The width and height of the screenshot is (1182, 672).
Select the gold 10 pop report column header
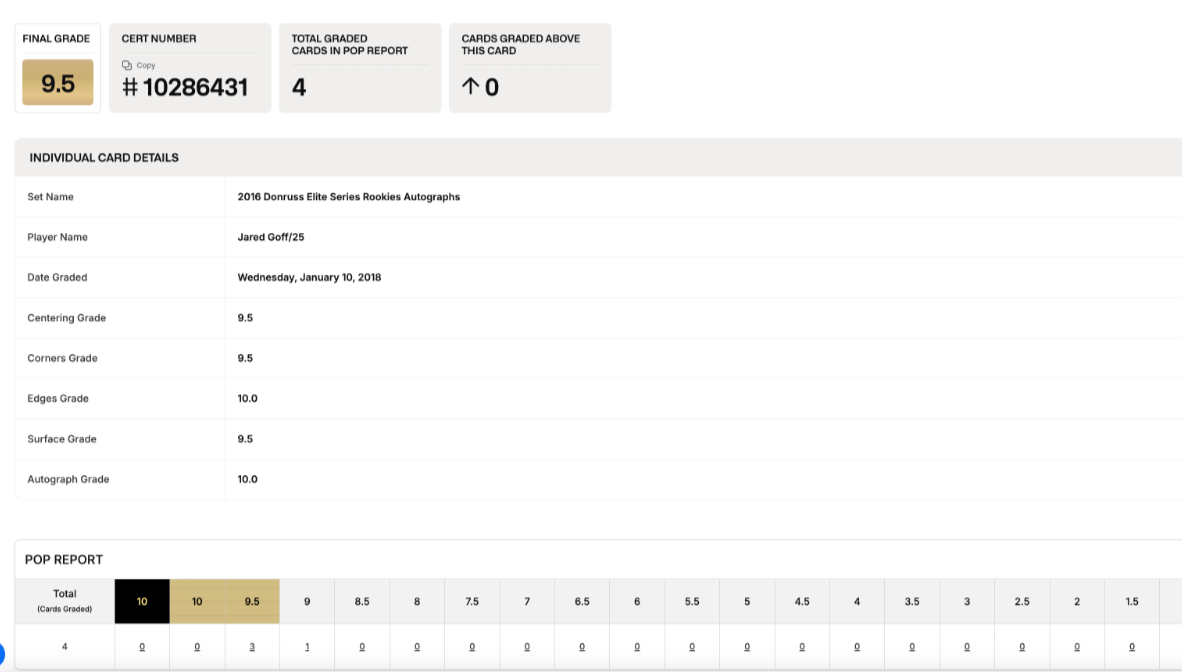197,601
